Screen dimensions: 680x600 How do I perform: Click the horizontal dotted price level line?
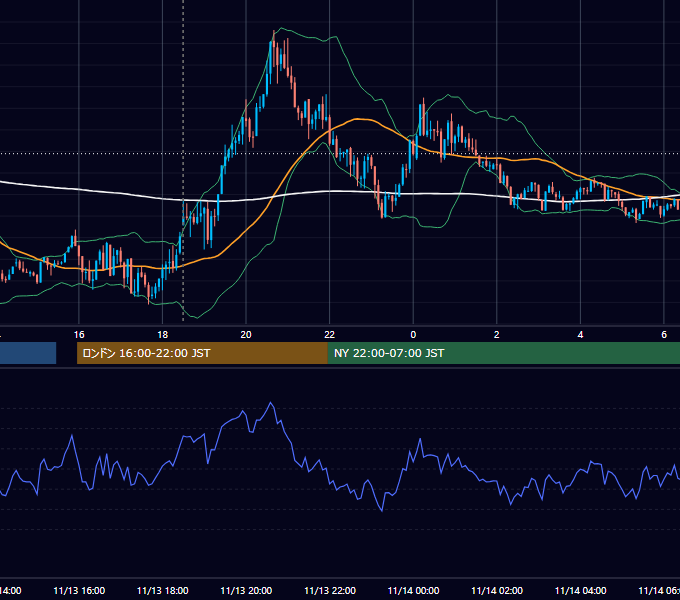(340, 153)
